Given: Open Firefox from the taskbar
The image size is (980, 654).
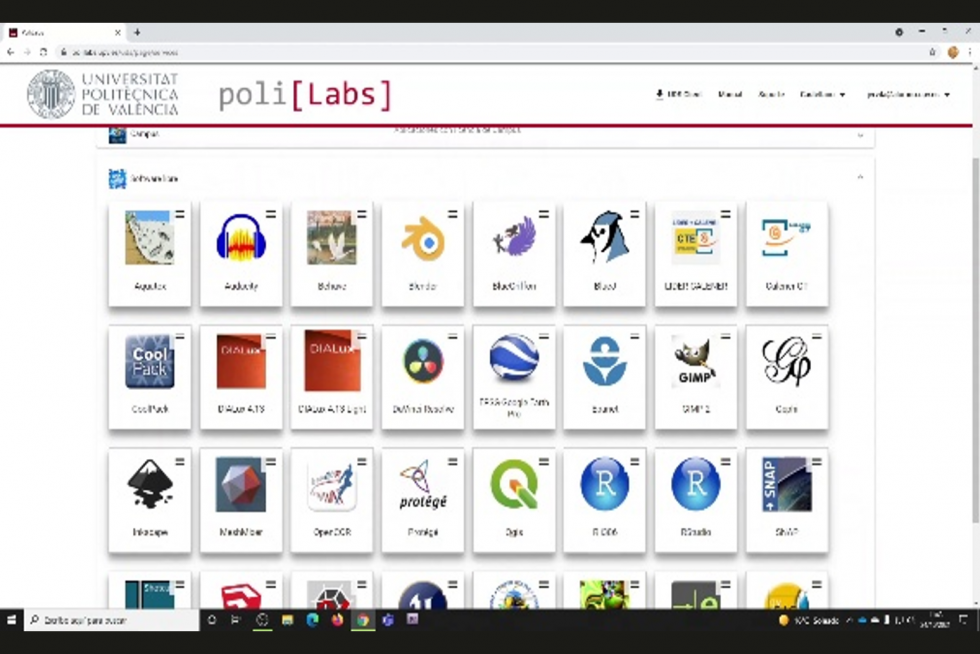Looking at the screenshot, I should click(x=338, y=620).
